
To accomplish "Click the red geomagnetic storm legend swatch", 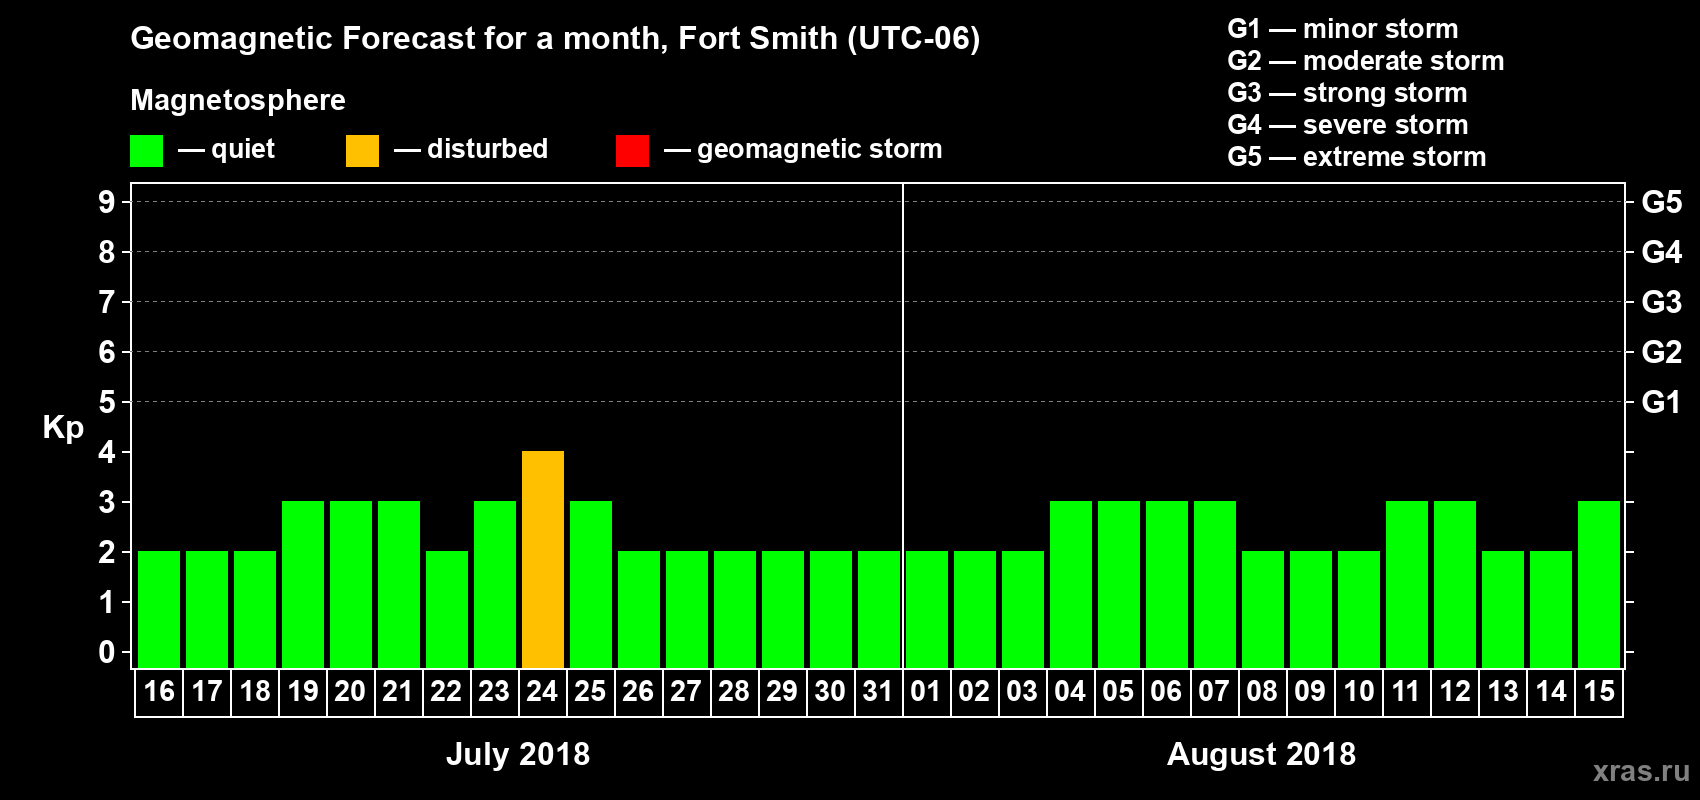I will click(x=632, y=151).
